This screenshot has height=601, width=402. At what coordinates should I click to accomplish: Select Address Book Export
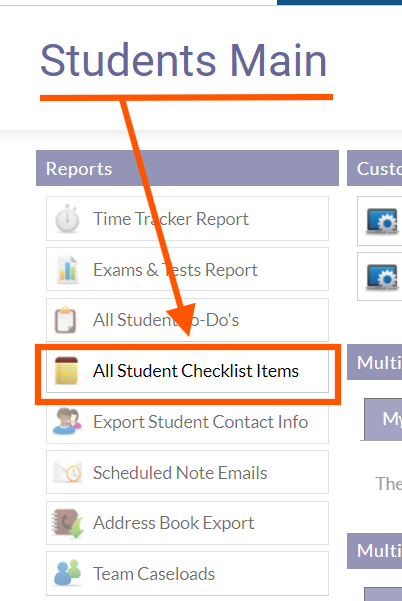(187, 523)
